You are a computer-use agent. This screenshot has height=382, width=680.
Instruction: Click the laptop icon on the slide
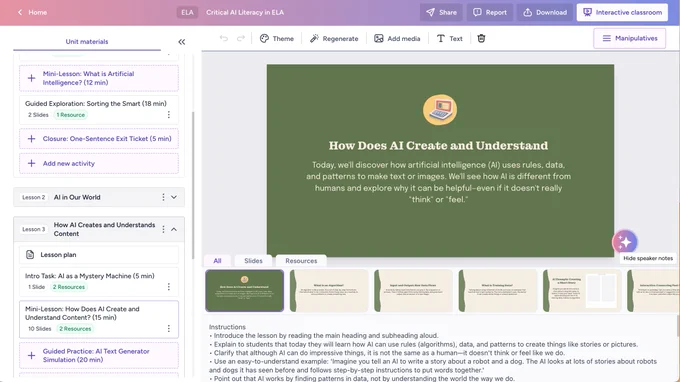tap(440, 110)
